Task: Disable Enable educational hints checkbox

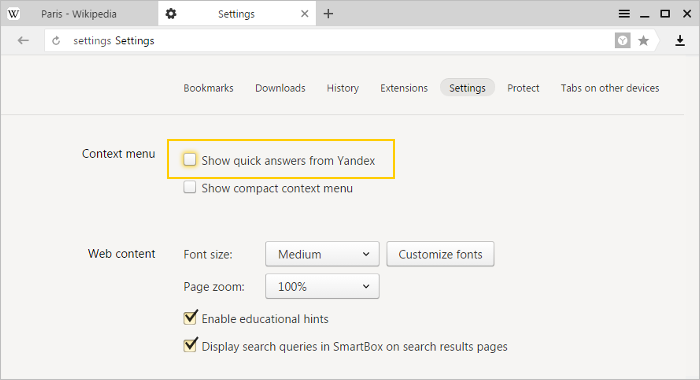Action: (x=190, y=317)
